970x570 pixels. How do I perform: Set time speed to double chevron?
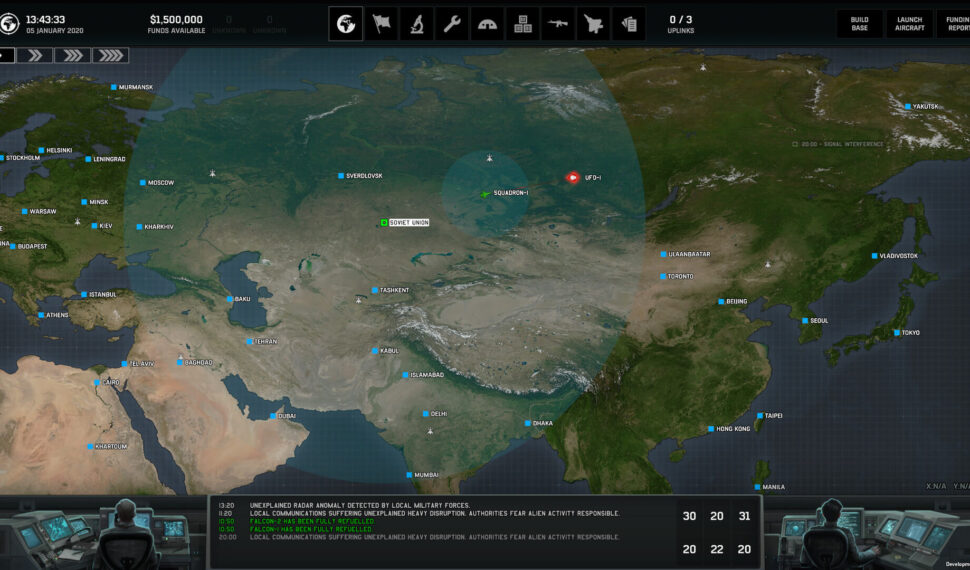35,55
